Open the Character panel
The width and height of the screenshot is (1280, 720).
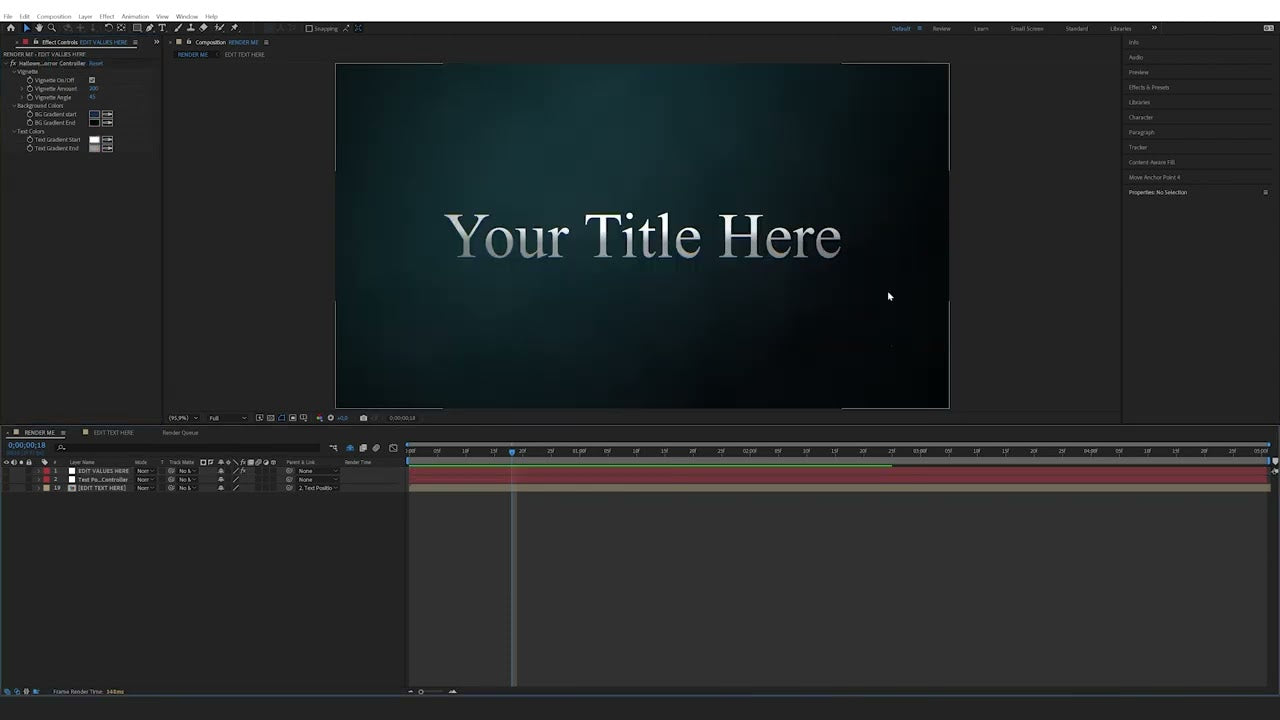pyautogui.click(x=1141, y=117)
